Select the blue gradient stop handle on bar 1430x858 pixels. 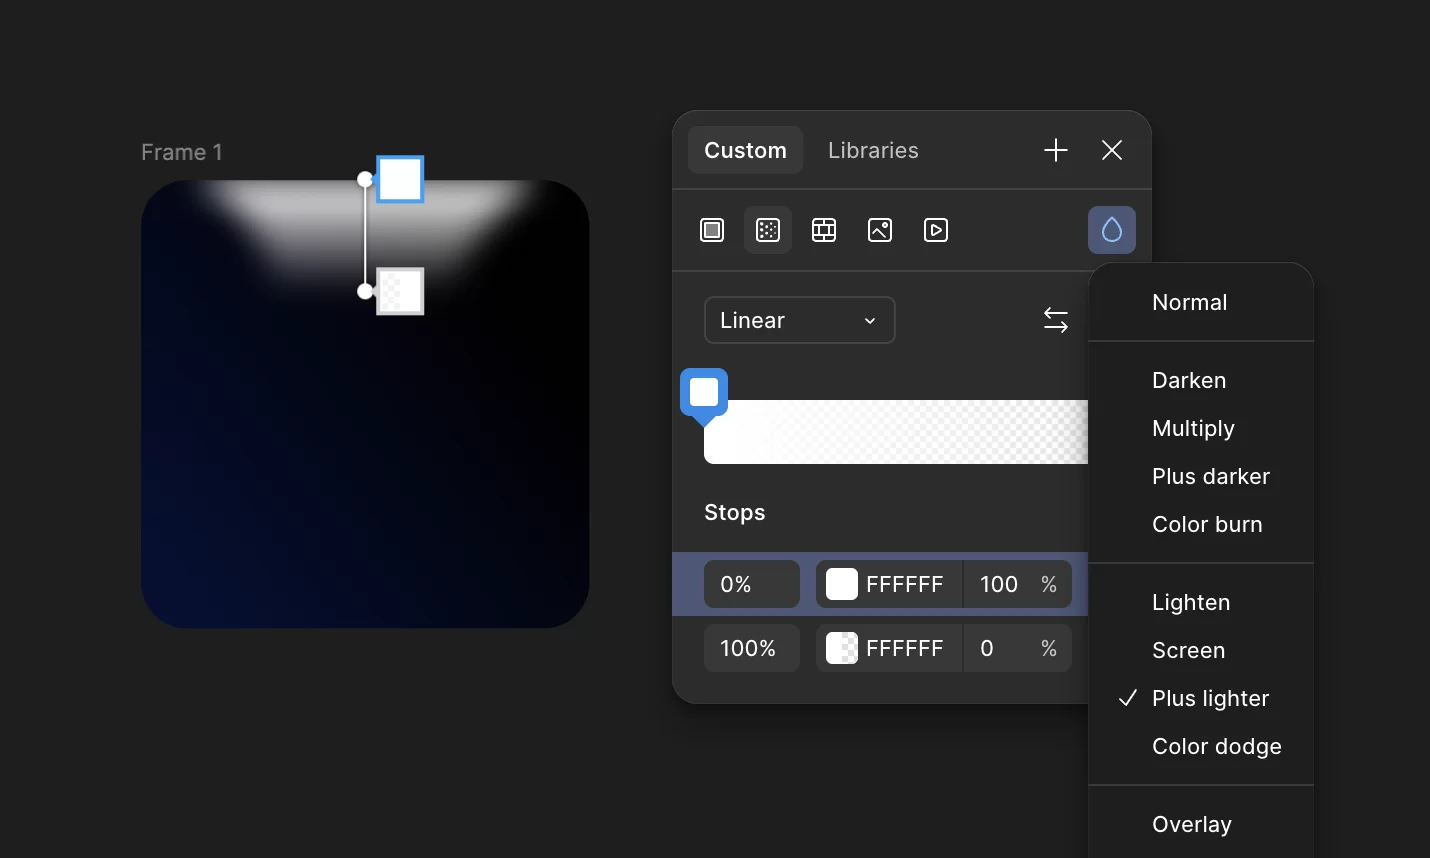point(704,393)
